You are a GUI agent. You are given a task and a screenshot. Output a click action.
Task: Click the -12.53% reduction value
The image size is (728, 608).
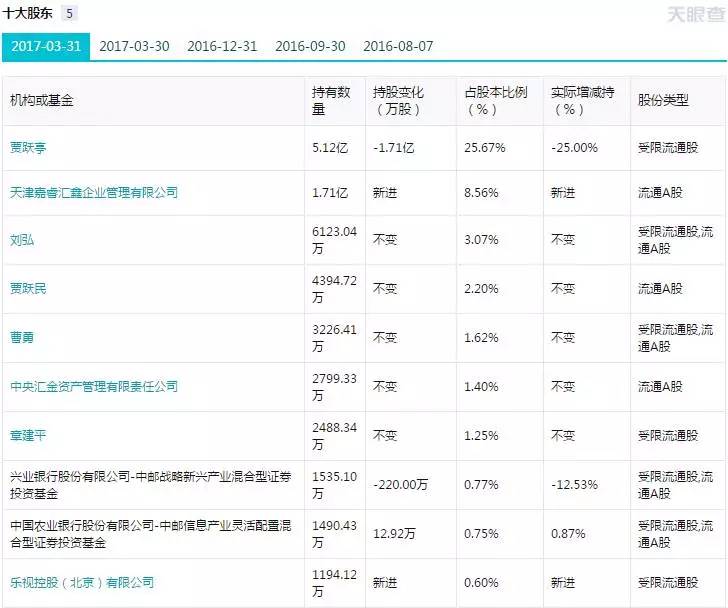pos(574,485)
